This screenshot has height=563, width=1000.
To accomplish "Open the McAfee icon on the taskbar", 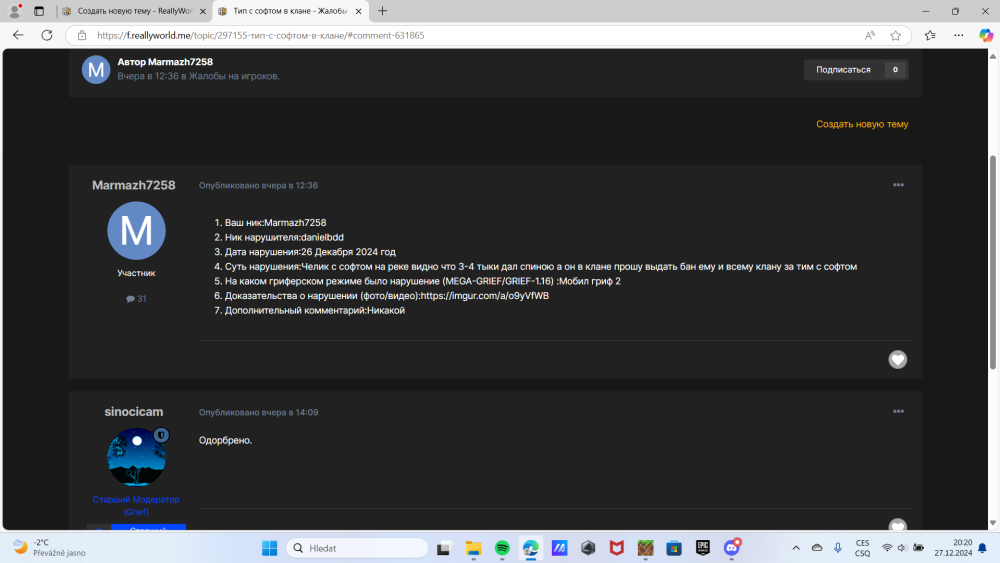I will [x=617, y=548].
